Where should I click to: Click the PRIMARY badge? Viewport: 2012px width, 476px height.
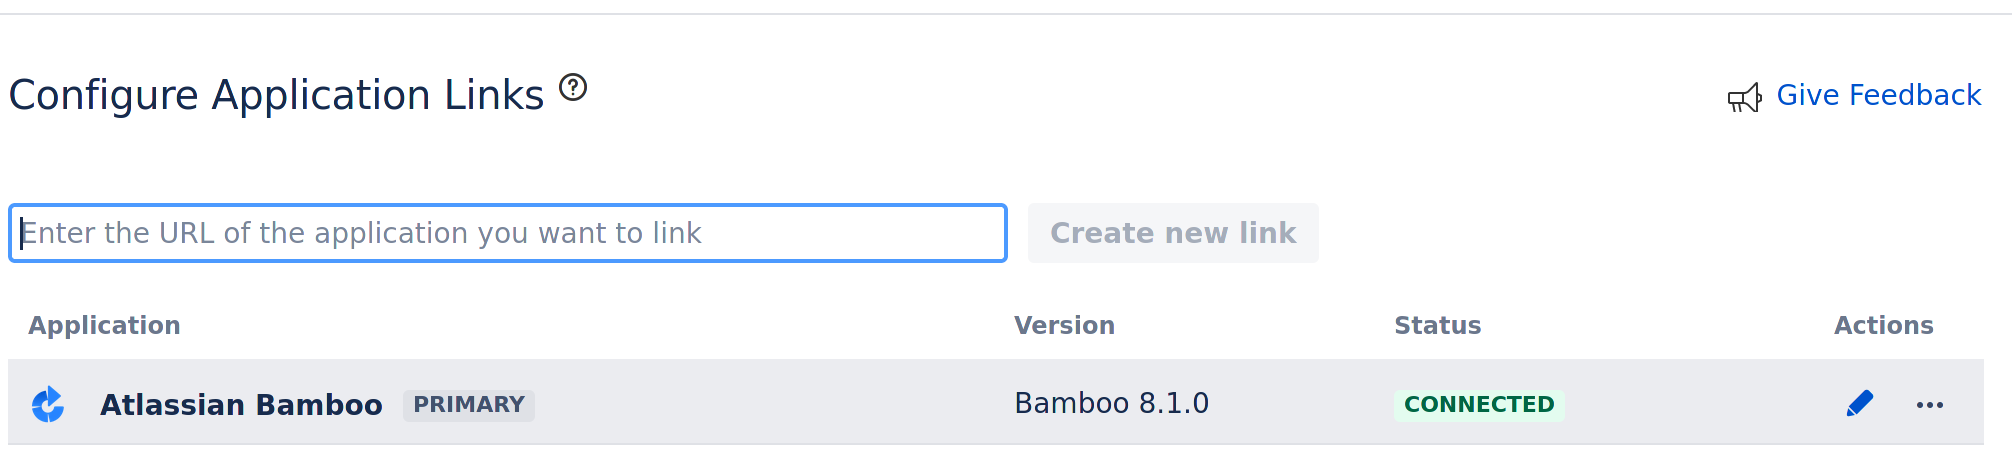[469, 405]
